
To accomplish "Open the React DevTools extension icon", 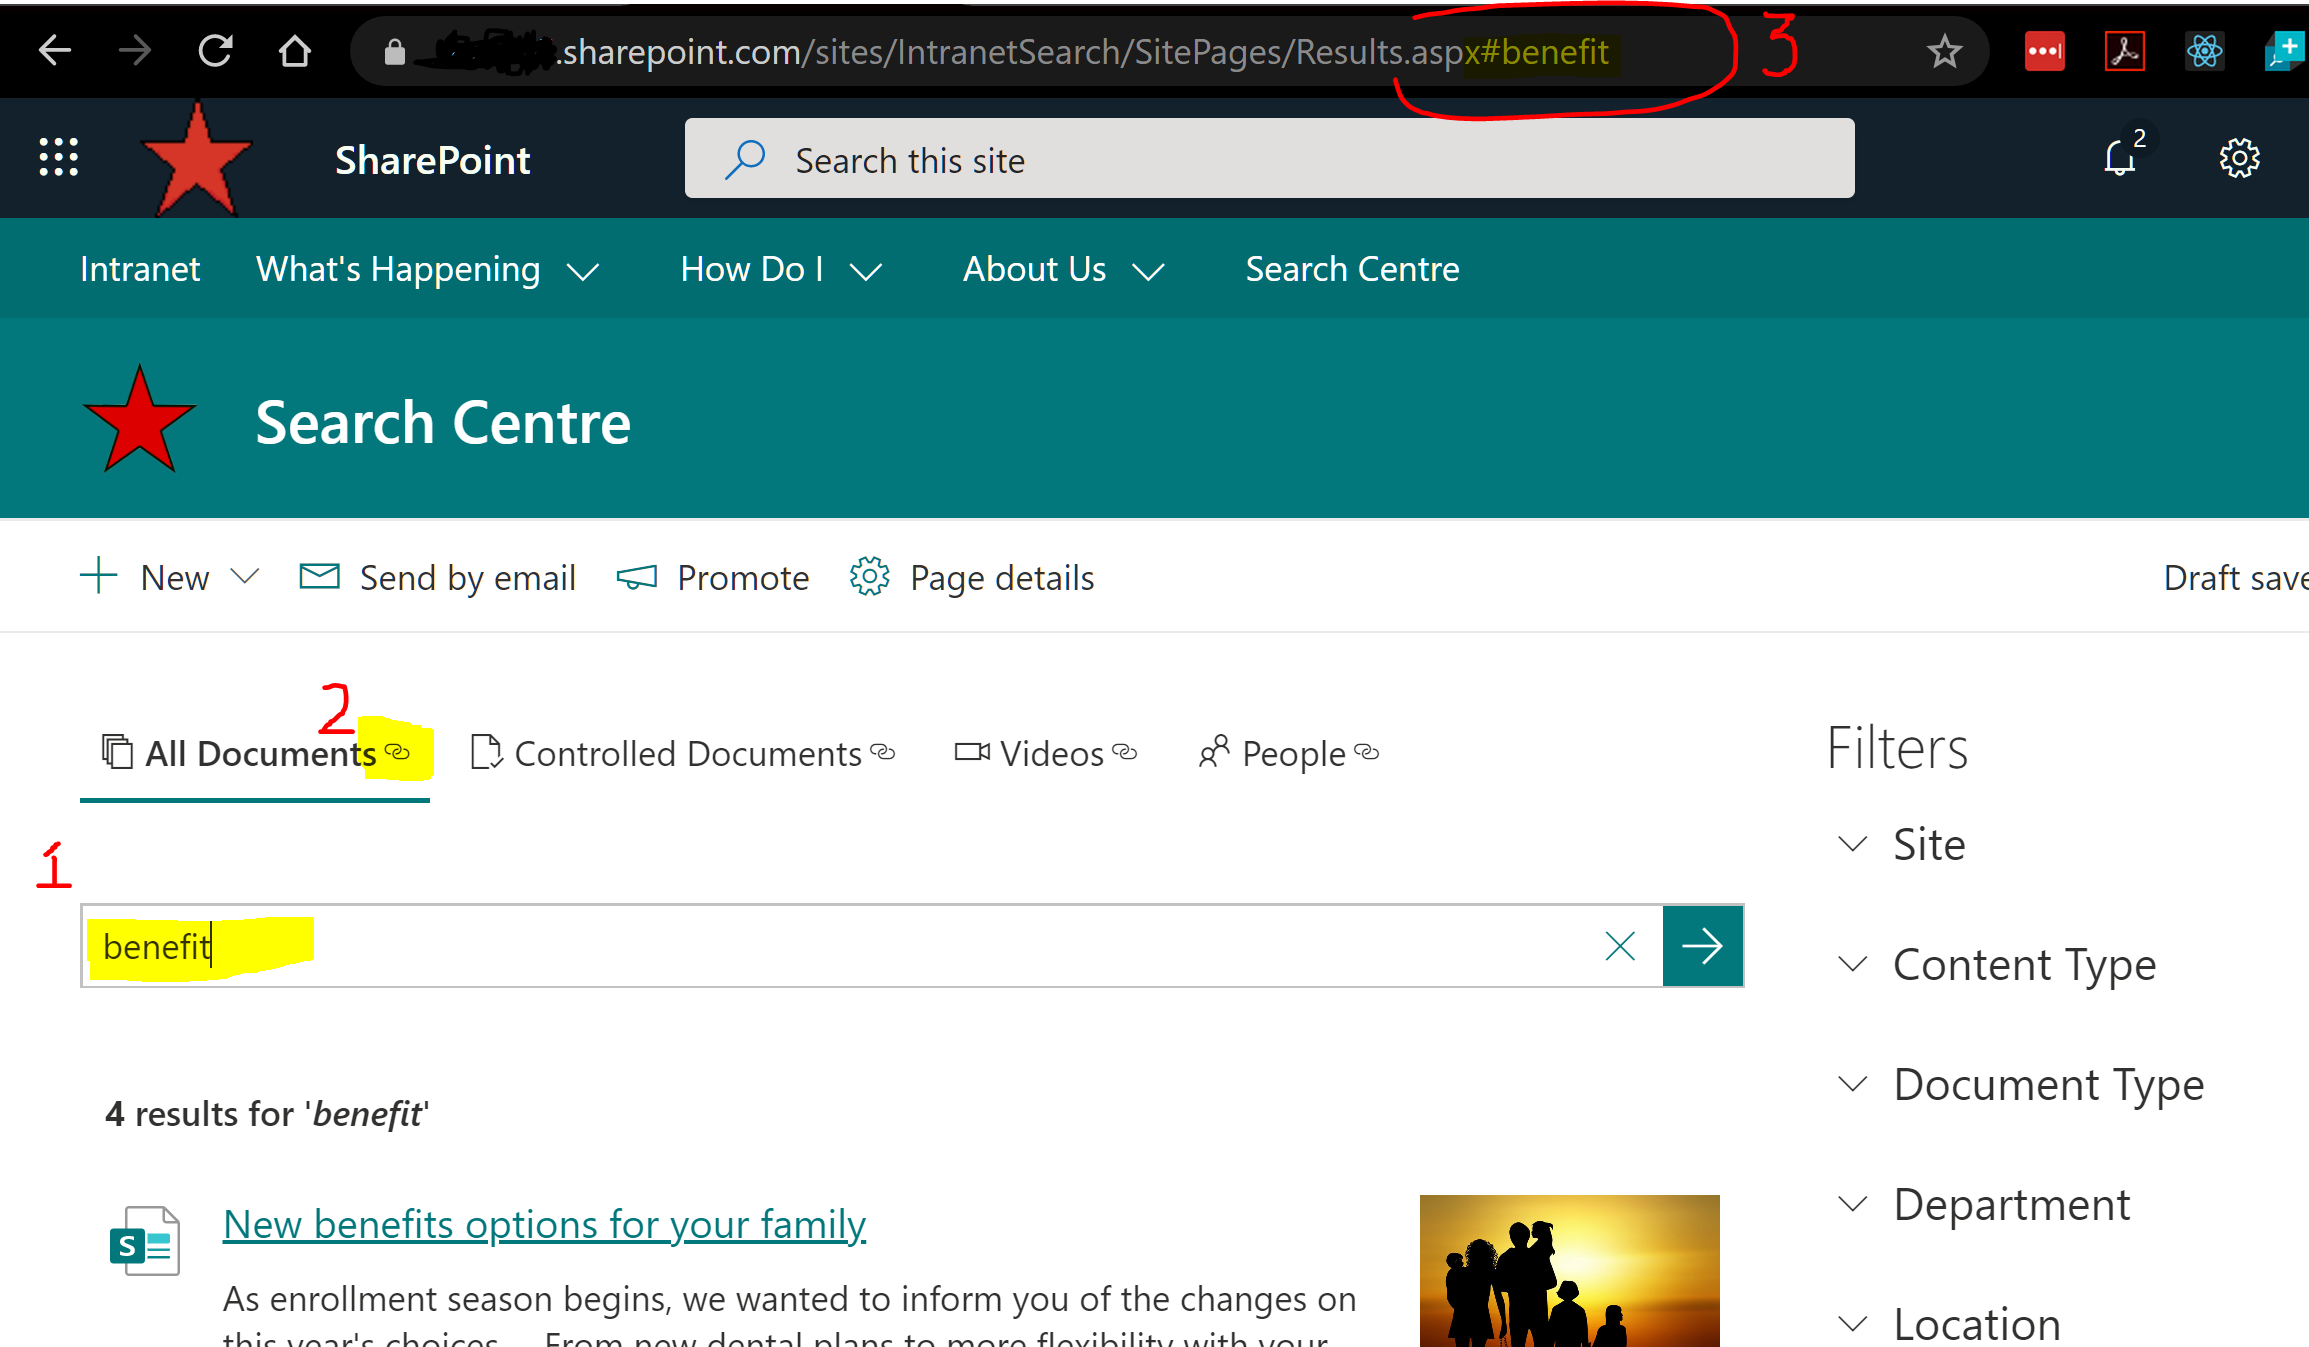I will click(2205, 50).
